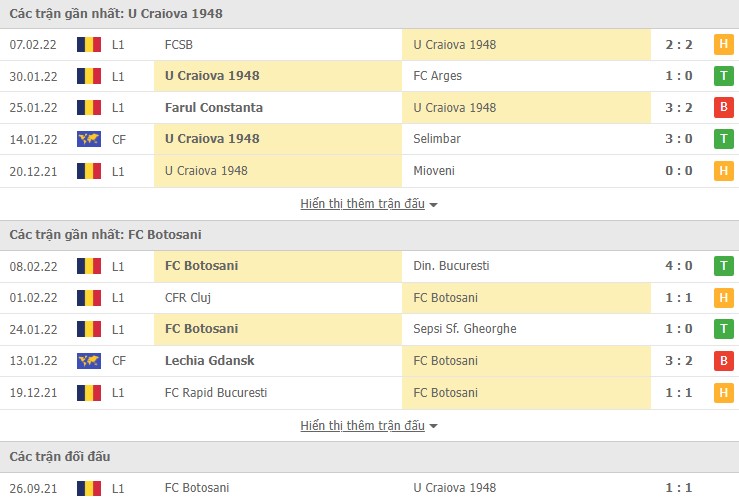Click date 07.02.22
Viewport: 739px width, 504px height.
[x=33, y=45]
